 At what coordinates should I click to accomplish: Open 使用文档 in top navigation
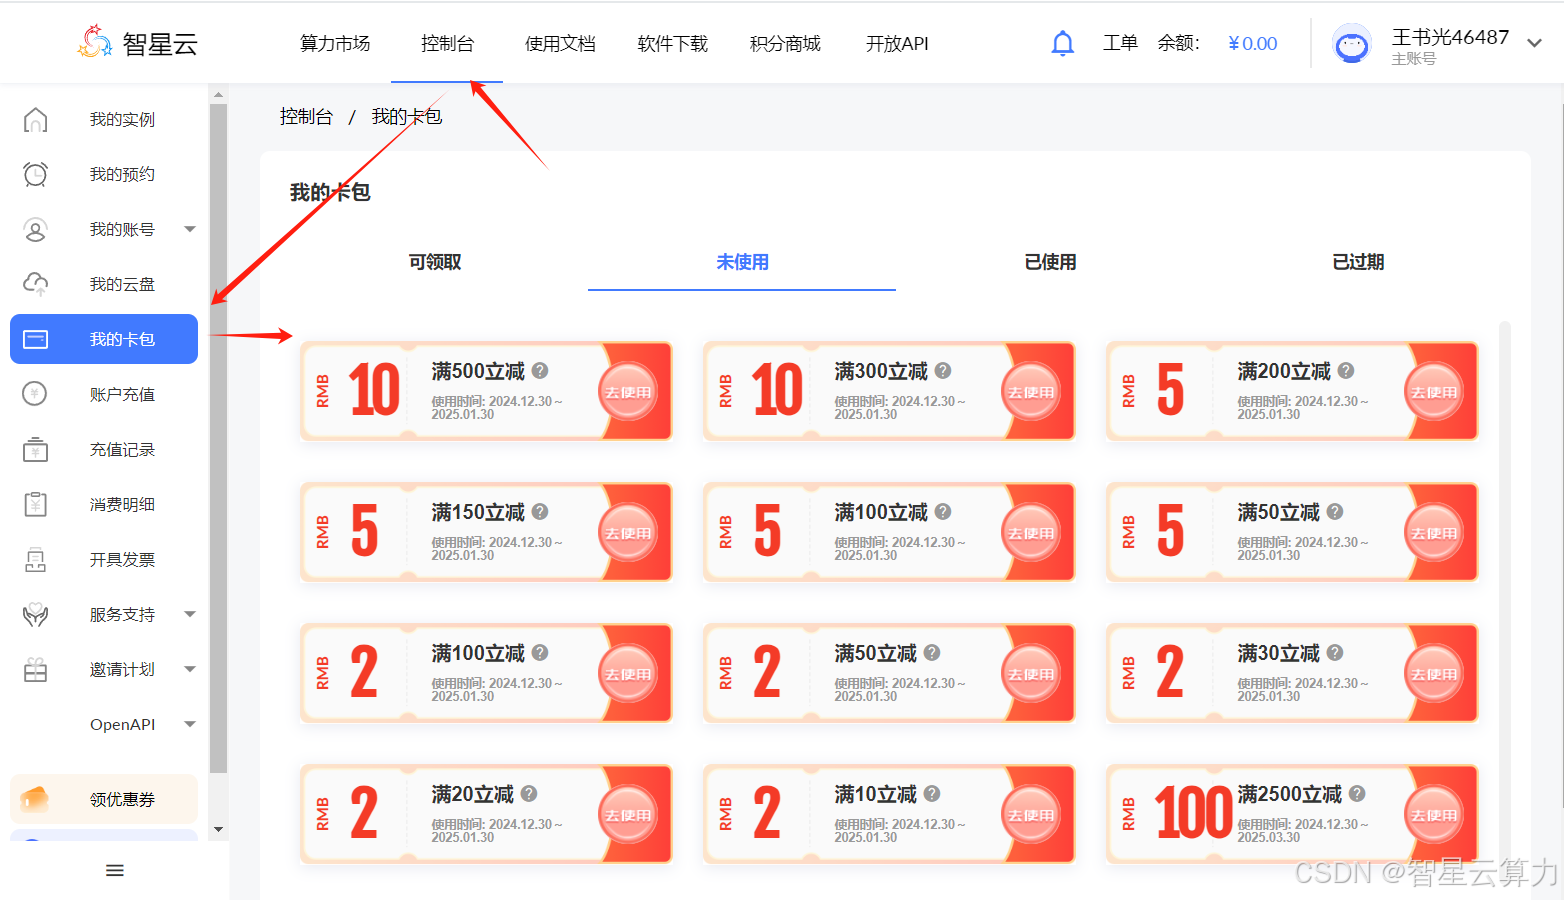(x=560, y=44)
